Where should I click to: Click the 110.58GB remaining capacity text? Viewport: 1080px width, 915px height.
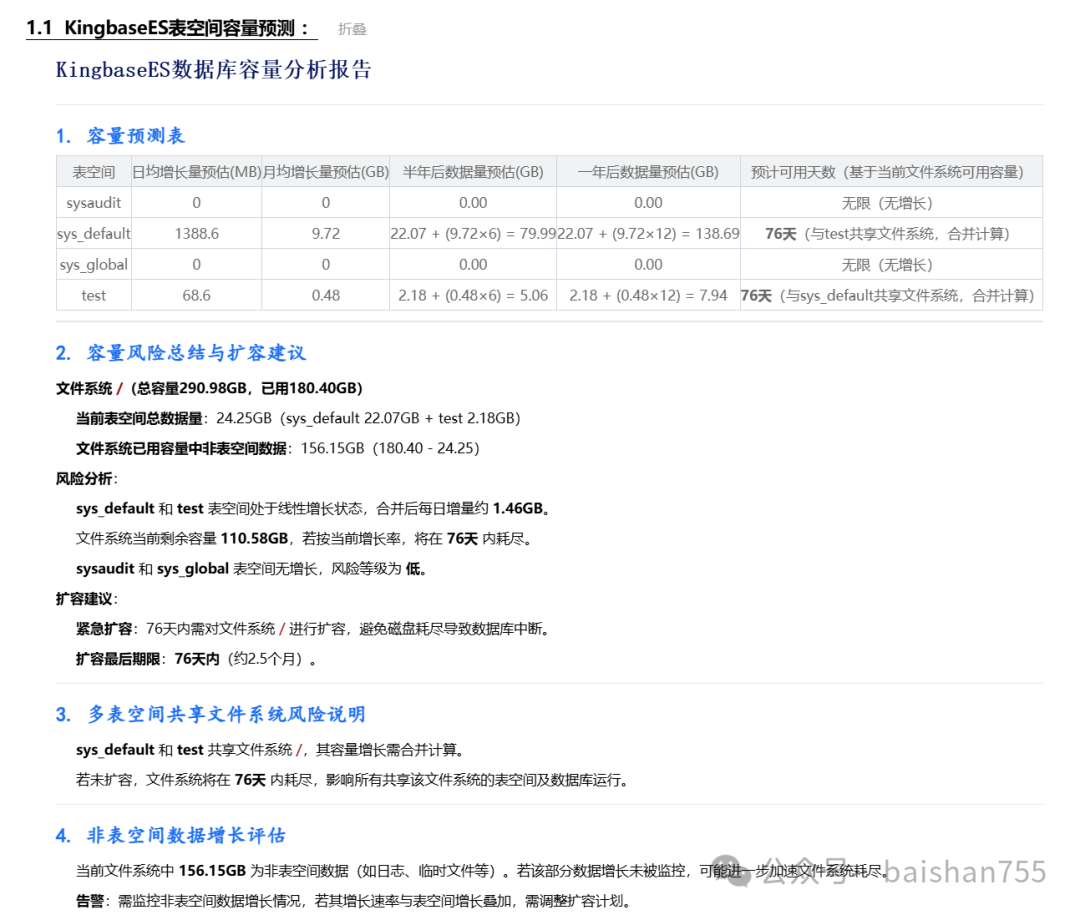(254, 539)
